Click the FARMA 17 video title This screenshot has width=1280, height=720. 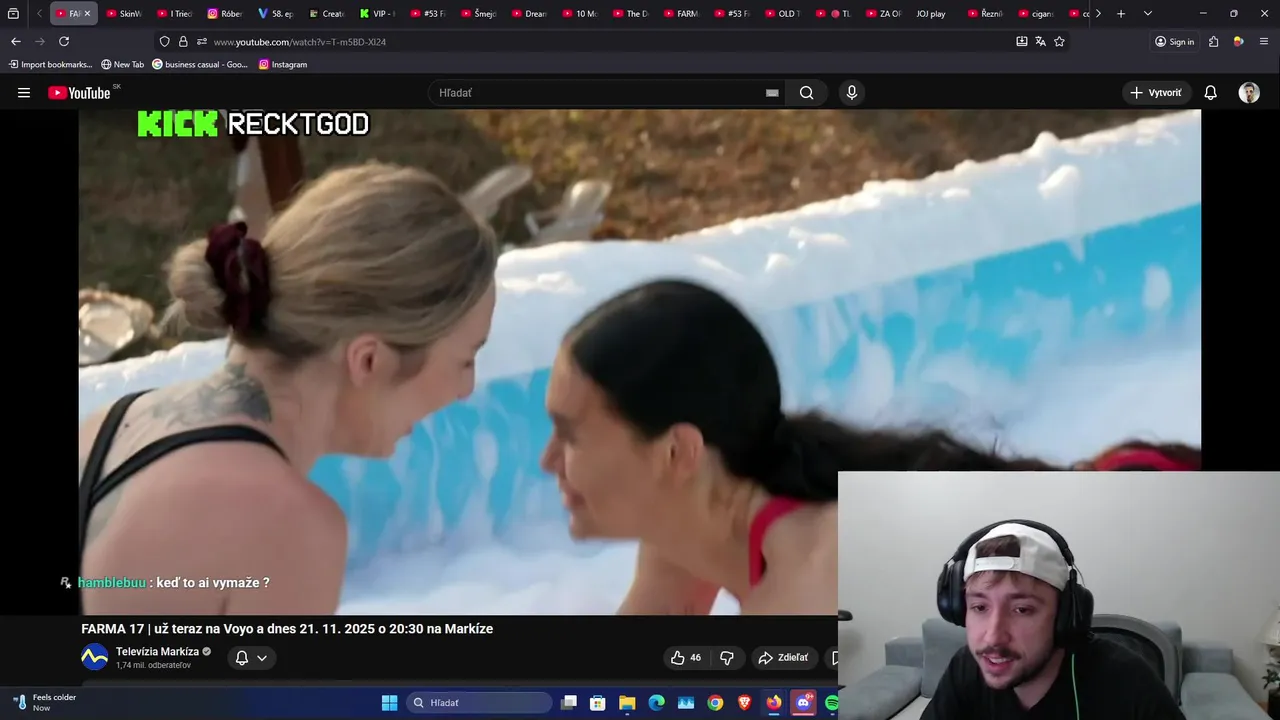[287, 629]
